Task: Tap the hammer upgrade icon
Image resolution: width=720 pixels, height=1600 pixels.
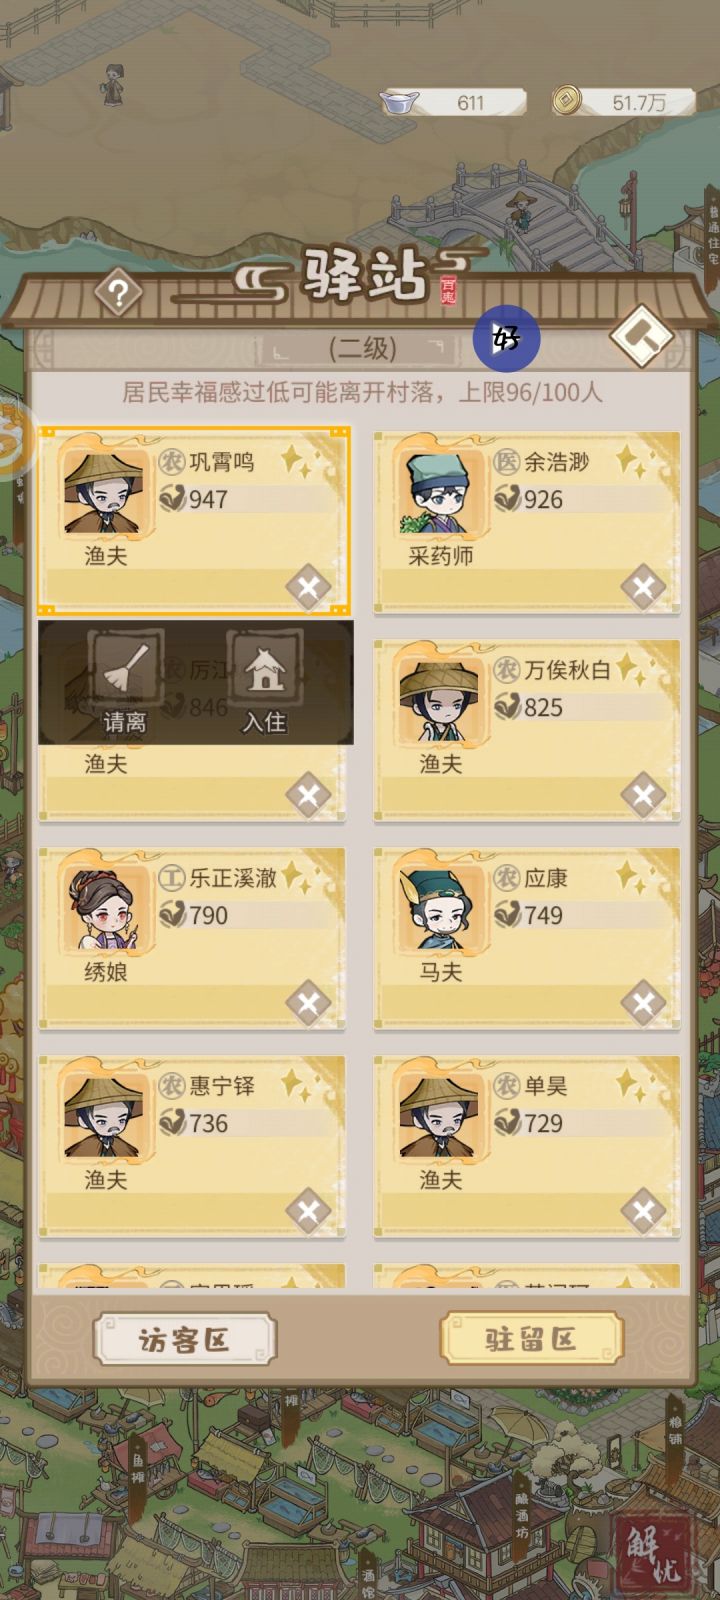Action: click(x=641, y=336)
